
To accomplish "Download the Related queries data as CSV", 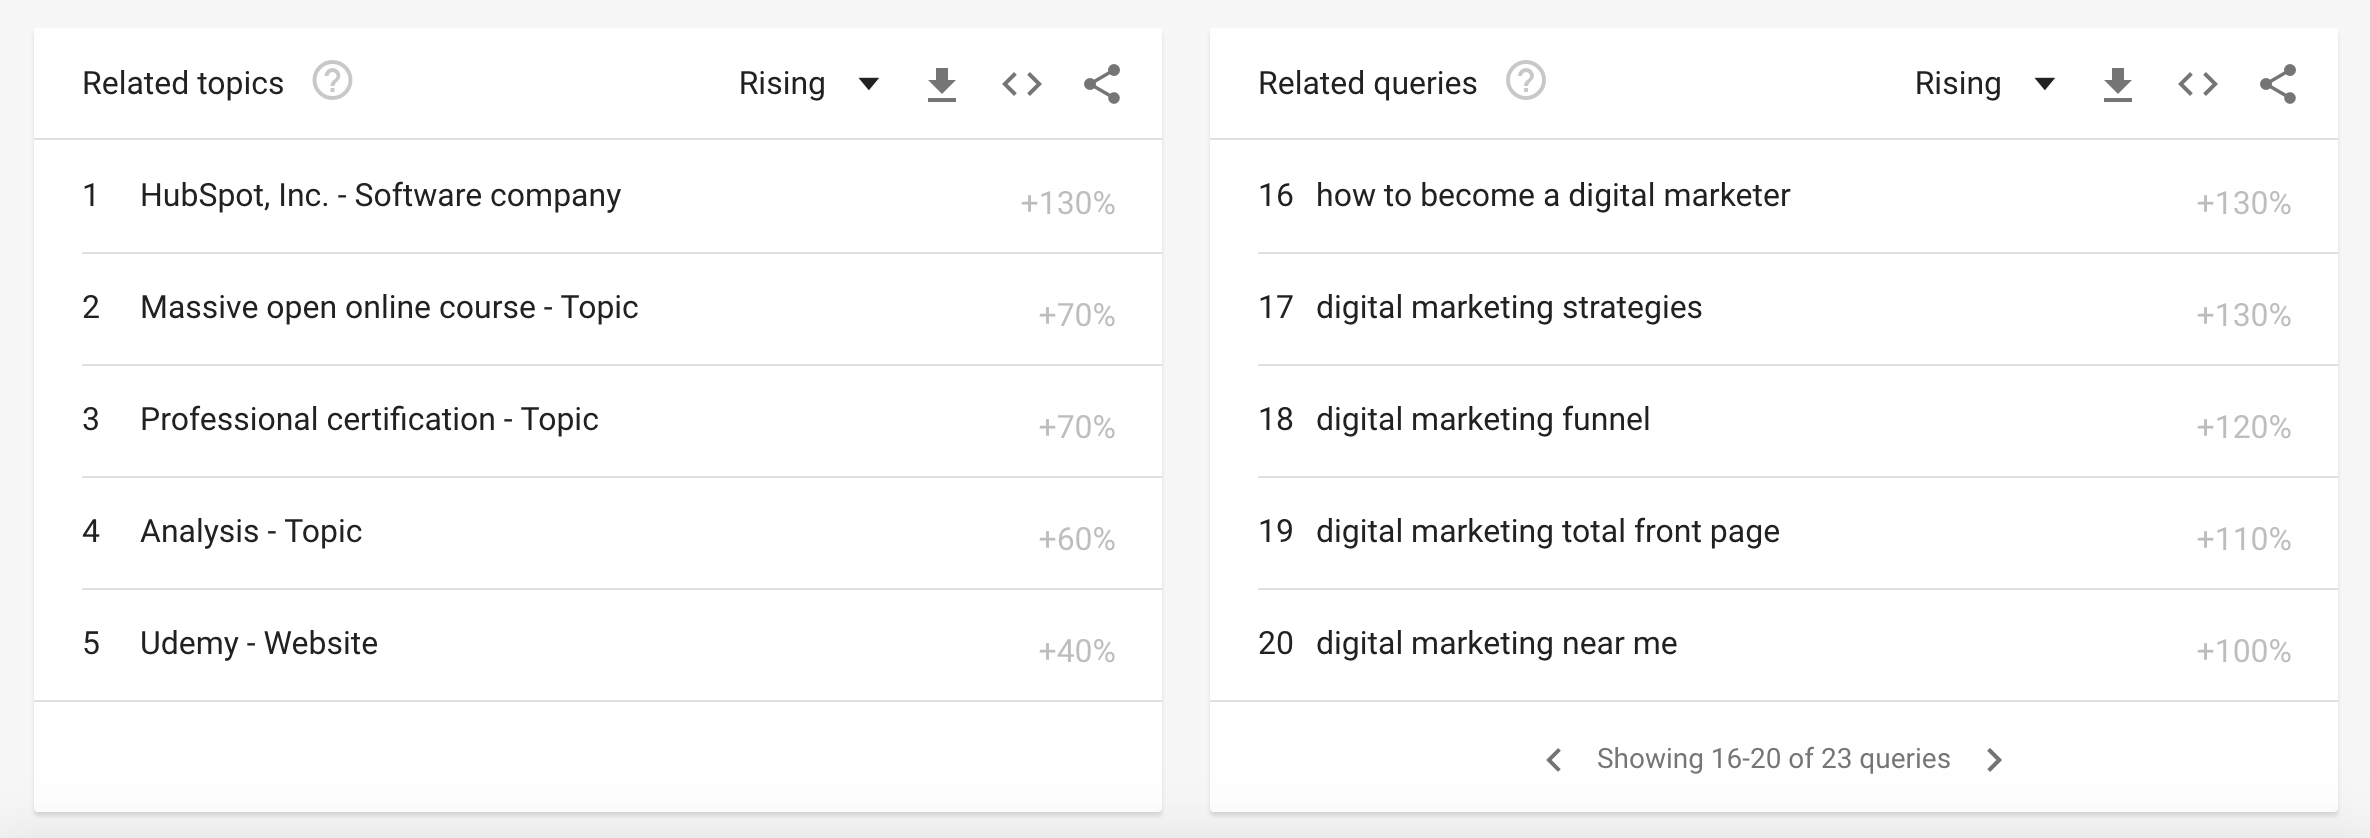I will [x=2117, y=85].
